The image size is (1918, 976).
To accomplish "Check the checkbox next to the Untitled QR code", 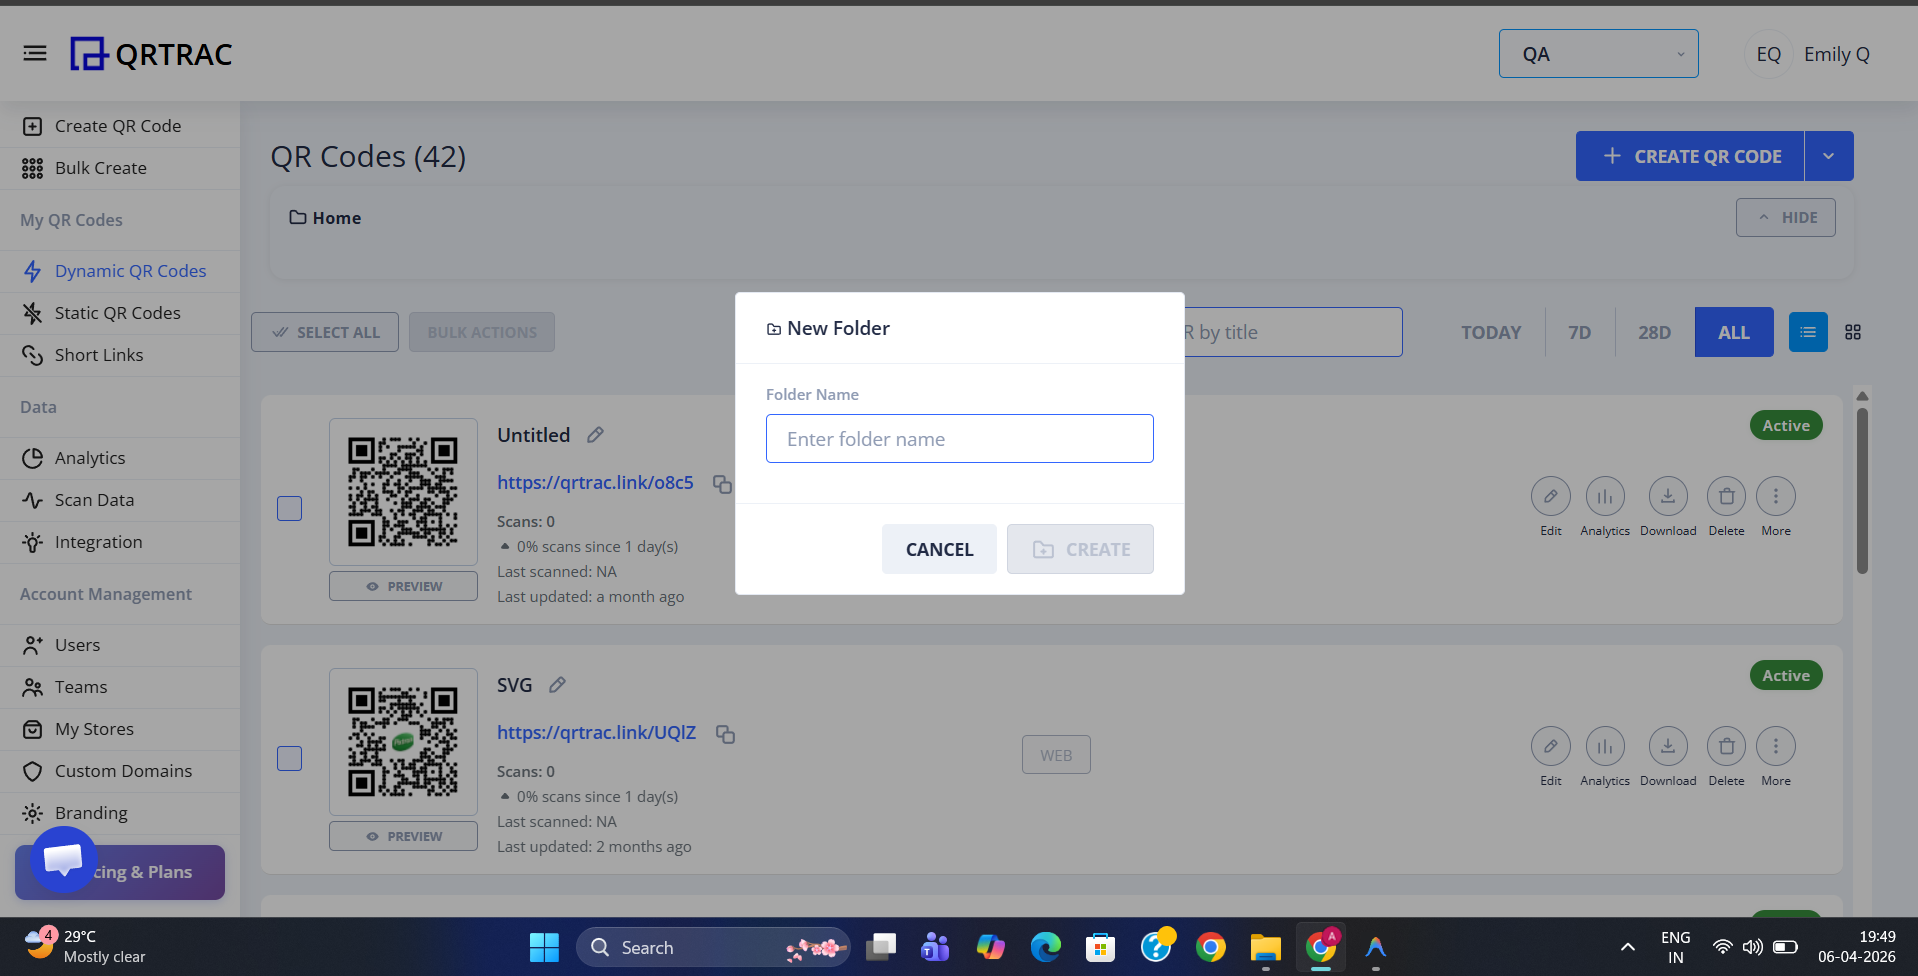I will click(289, 508).
